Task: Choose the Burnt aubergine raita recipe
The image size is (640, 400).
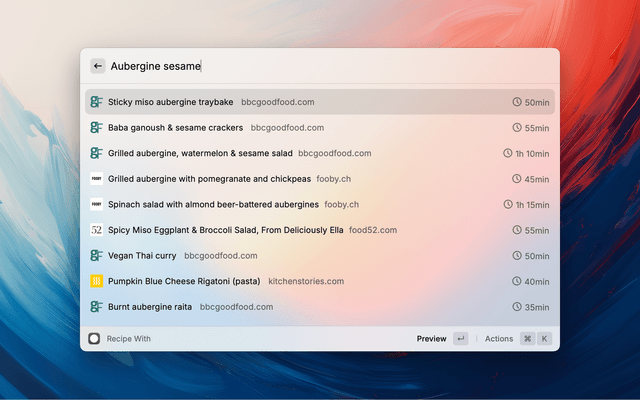Action: 150,307
